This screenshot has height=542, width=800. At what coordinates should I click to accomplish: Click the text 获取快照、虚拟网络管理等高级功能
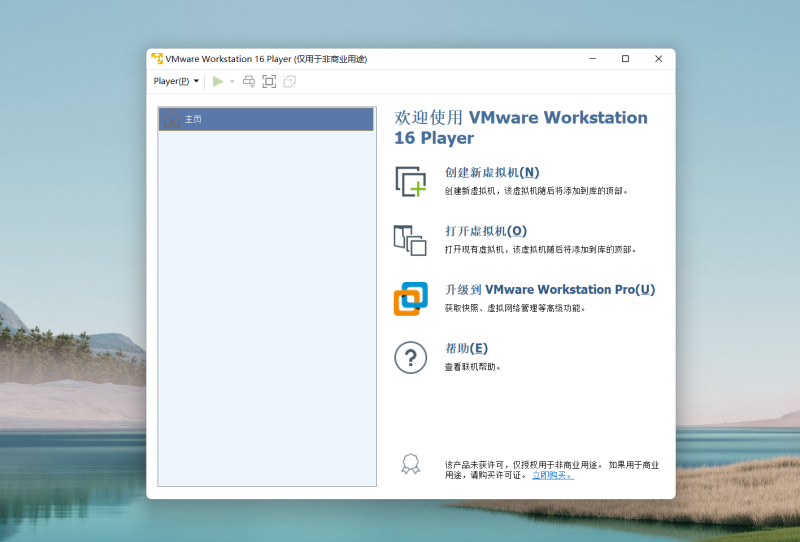click(515, 308)
